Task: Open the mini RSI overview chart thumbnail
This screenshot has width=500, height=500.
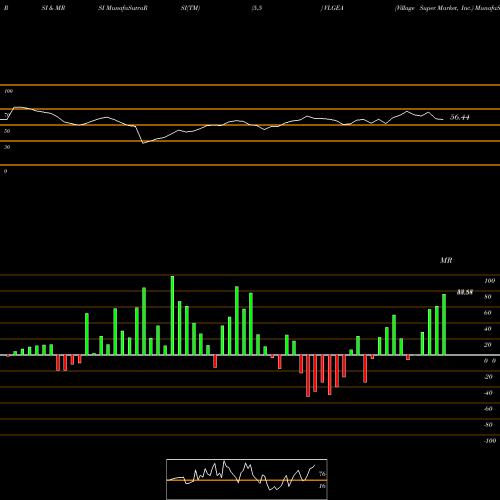Action: tap(247, 479)
